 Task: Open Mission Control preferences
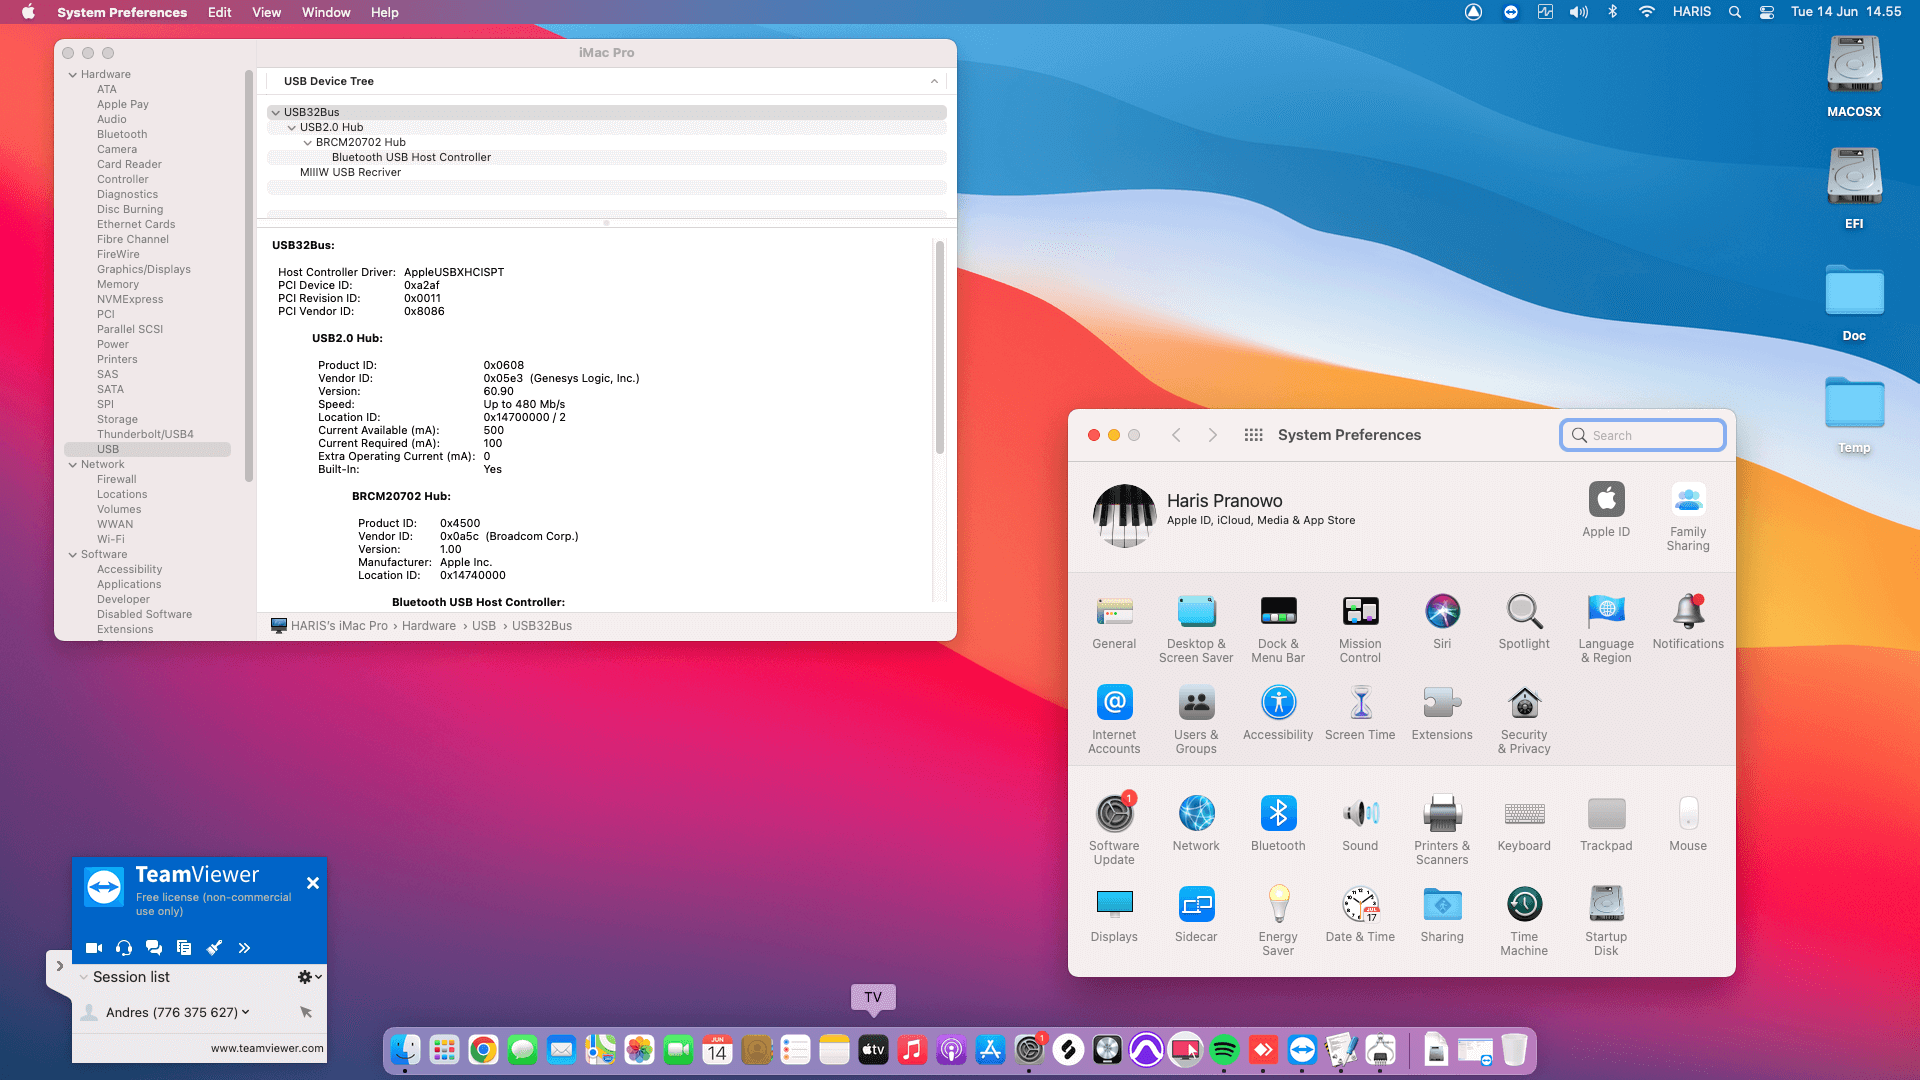(x=1360, y=612)
